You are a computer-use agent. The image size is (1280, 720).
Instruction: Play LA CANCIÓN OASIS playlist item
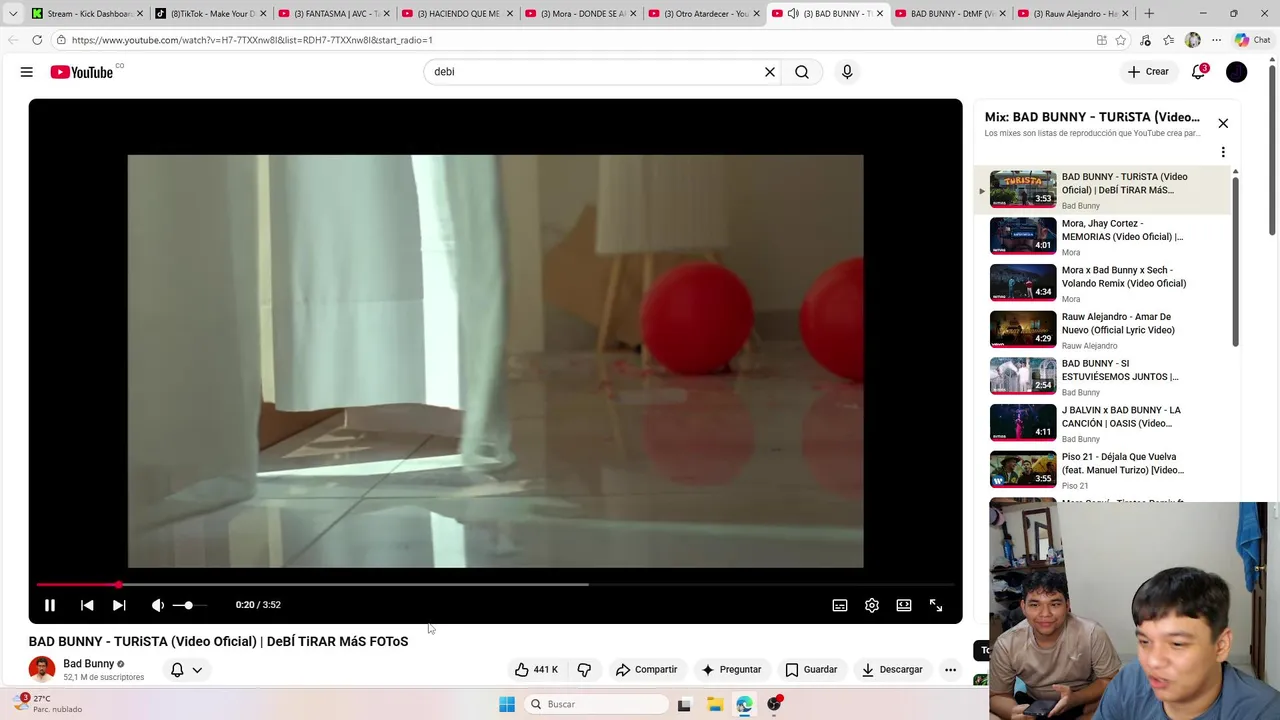(1103, 423)
